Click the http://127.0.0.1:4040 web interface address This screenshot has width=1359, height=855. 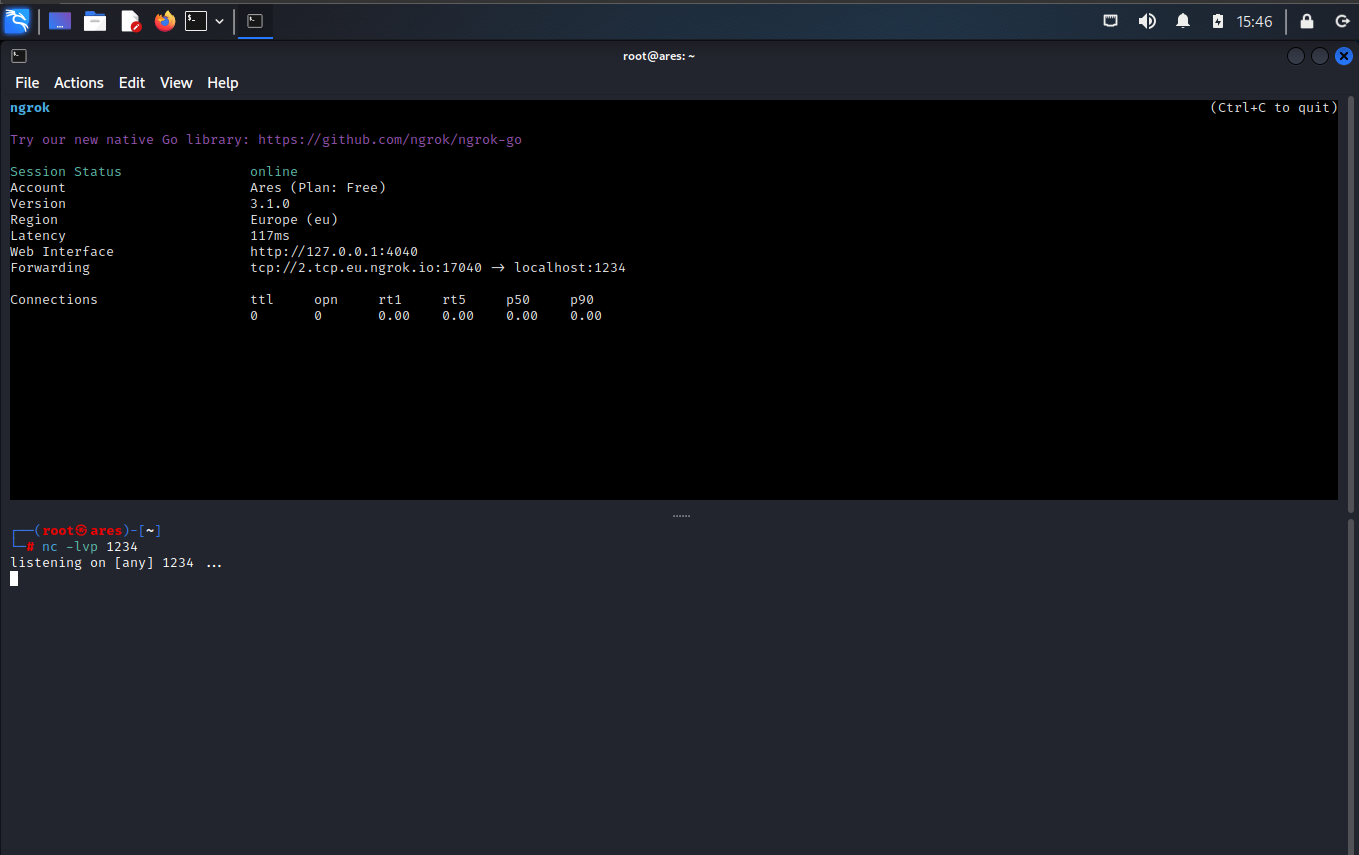pos(334,252)
